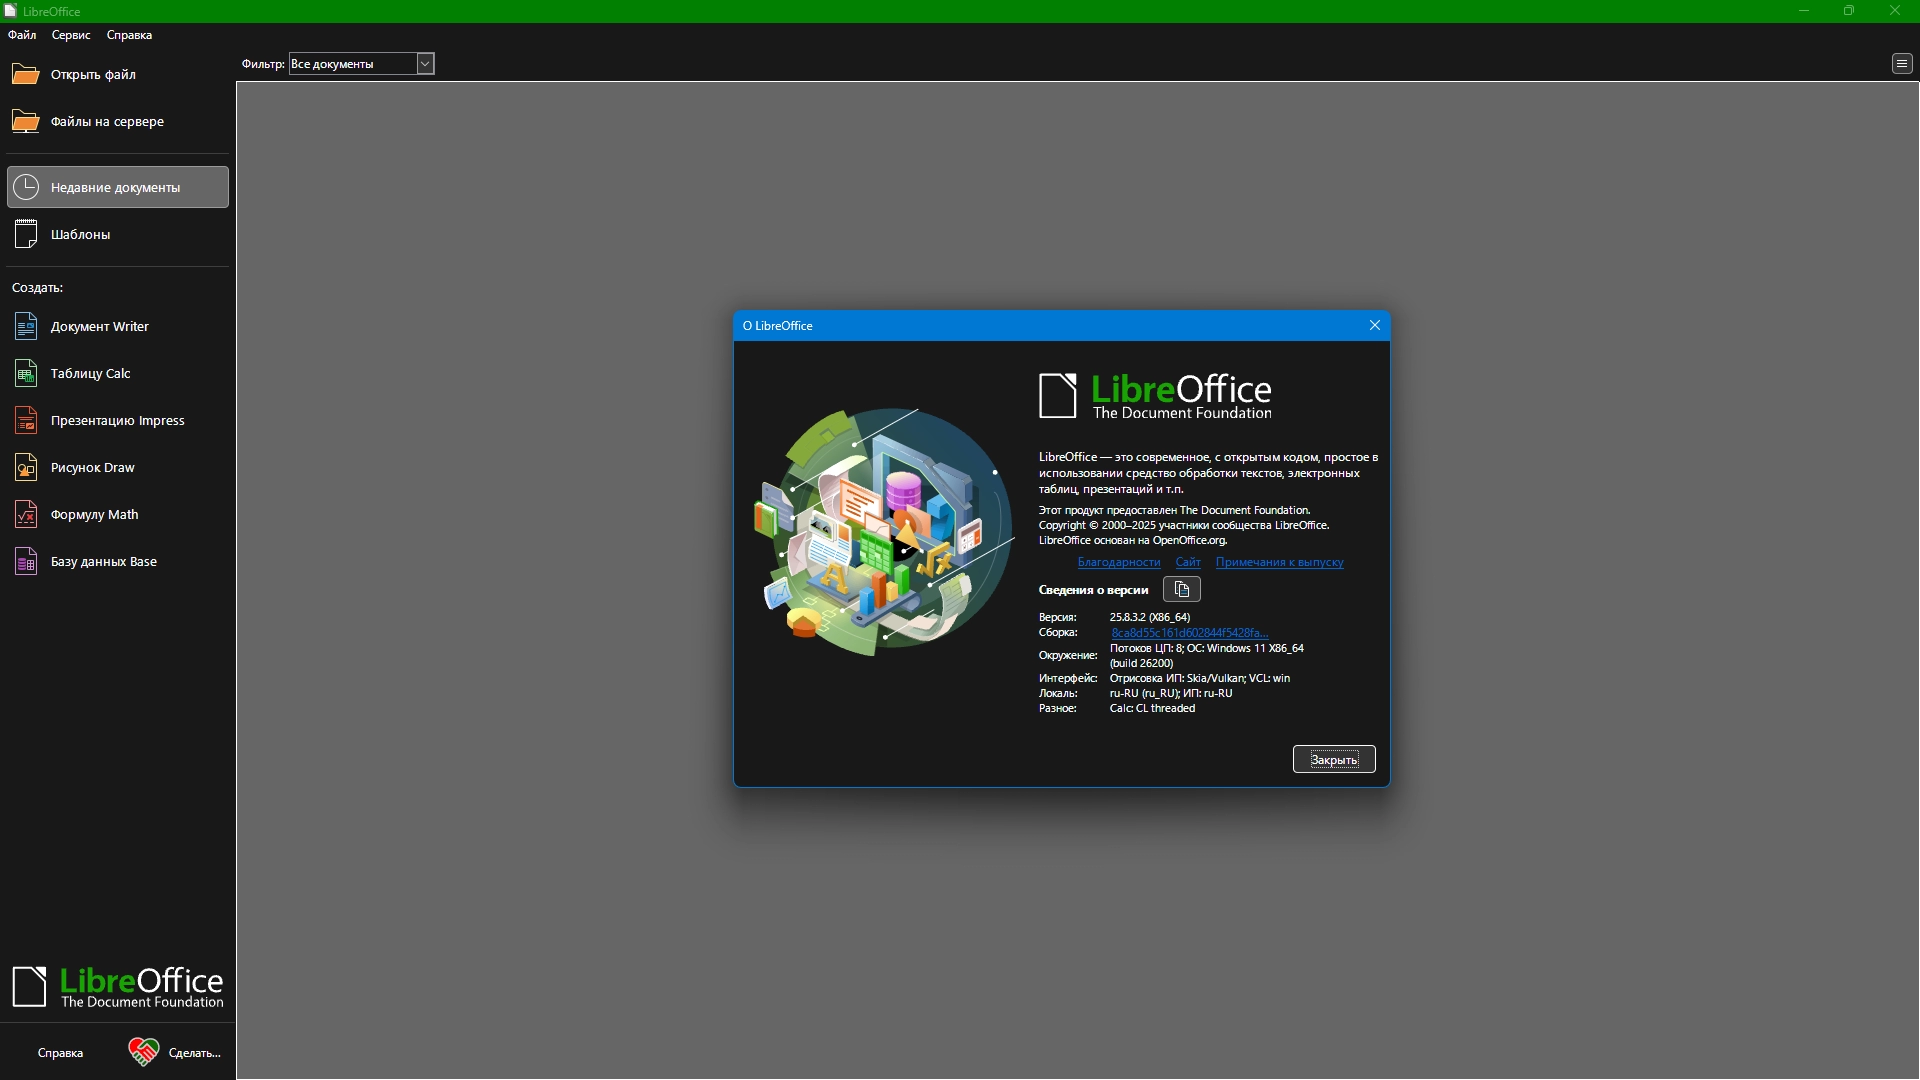Copy version info using the copy icon

point(1181,590)
